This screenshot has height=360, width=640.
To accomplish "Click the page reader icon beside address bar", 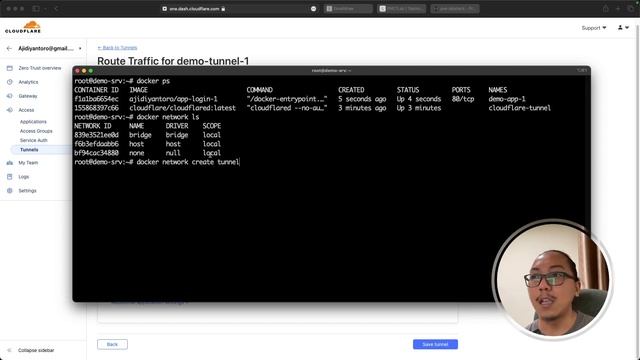I will (313, 9).
